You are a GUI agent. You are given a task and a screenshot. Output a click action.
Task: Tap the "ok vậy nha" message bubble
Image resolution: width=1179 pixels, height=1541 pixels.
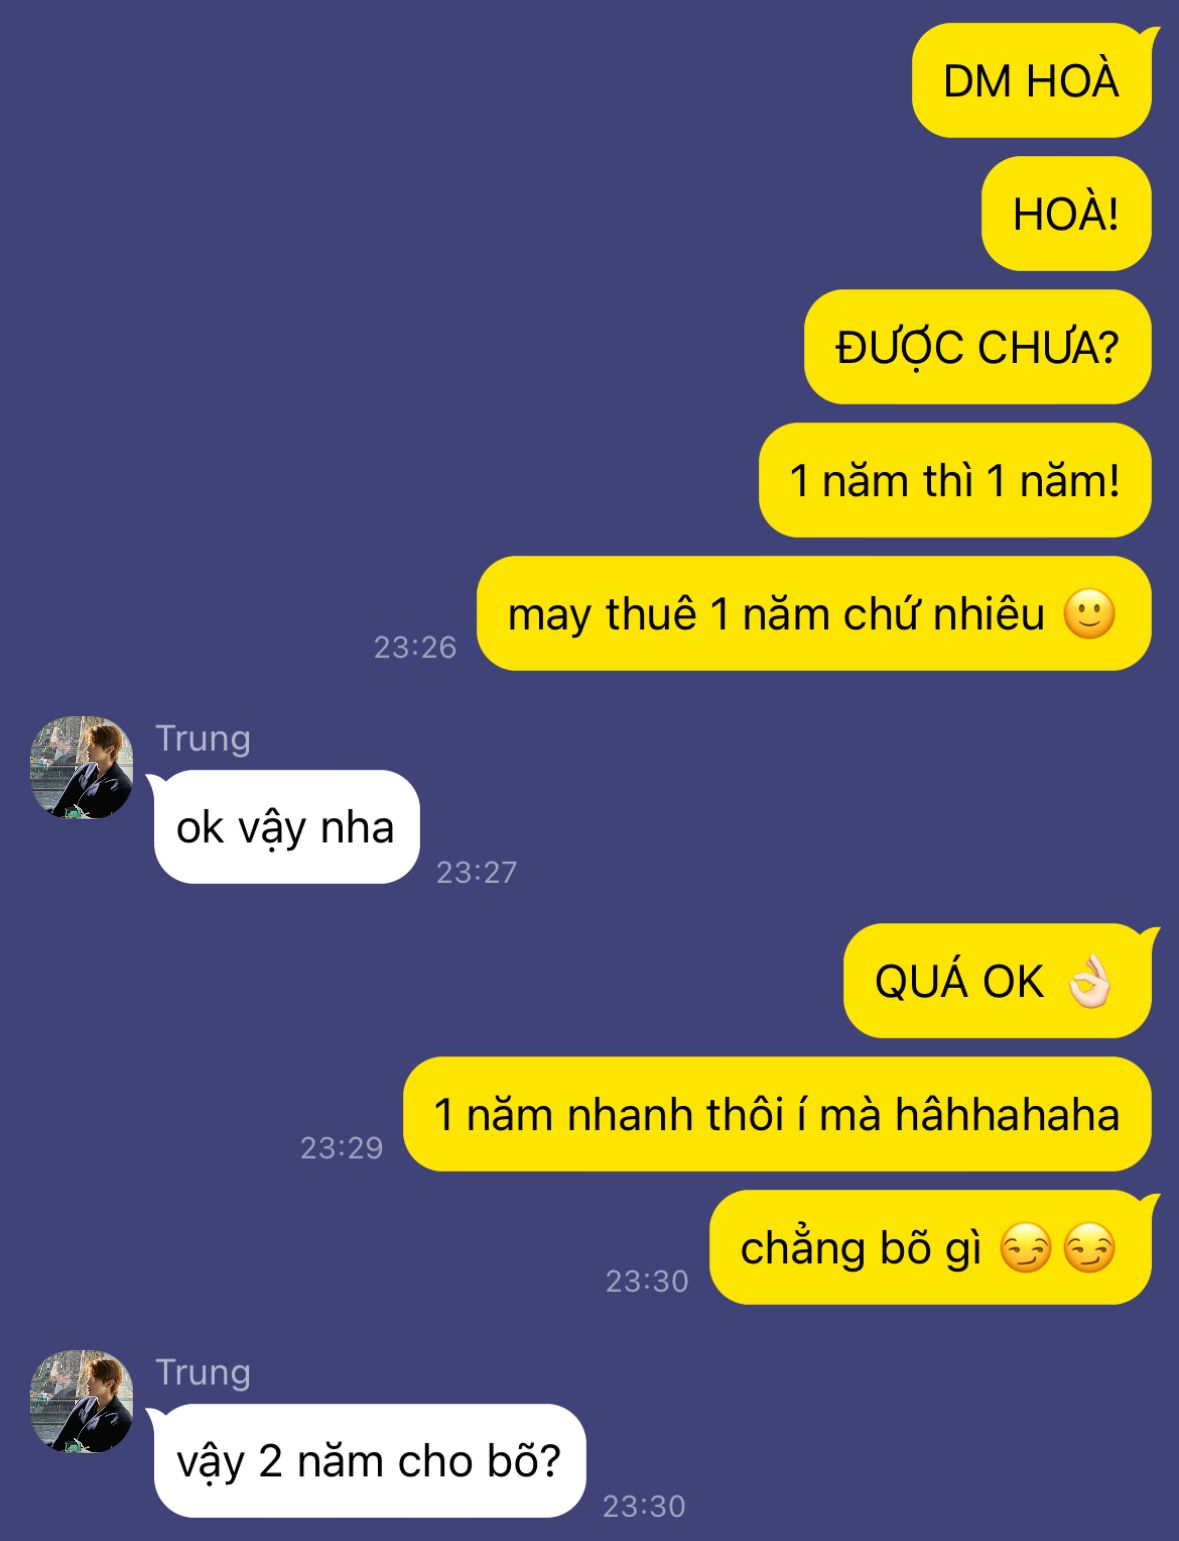pos(285,827)
